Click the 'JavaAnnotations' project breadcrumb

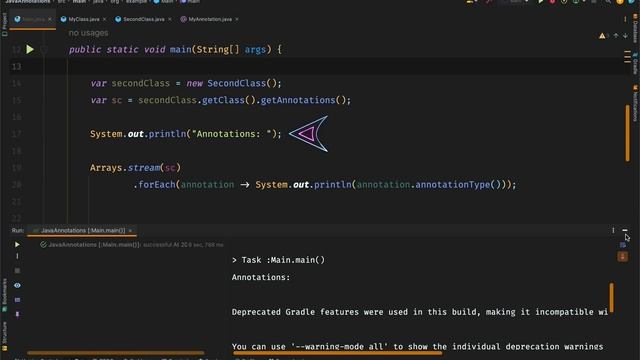[28, 2]
